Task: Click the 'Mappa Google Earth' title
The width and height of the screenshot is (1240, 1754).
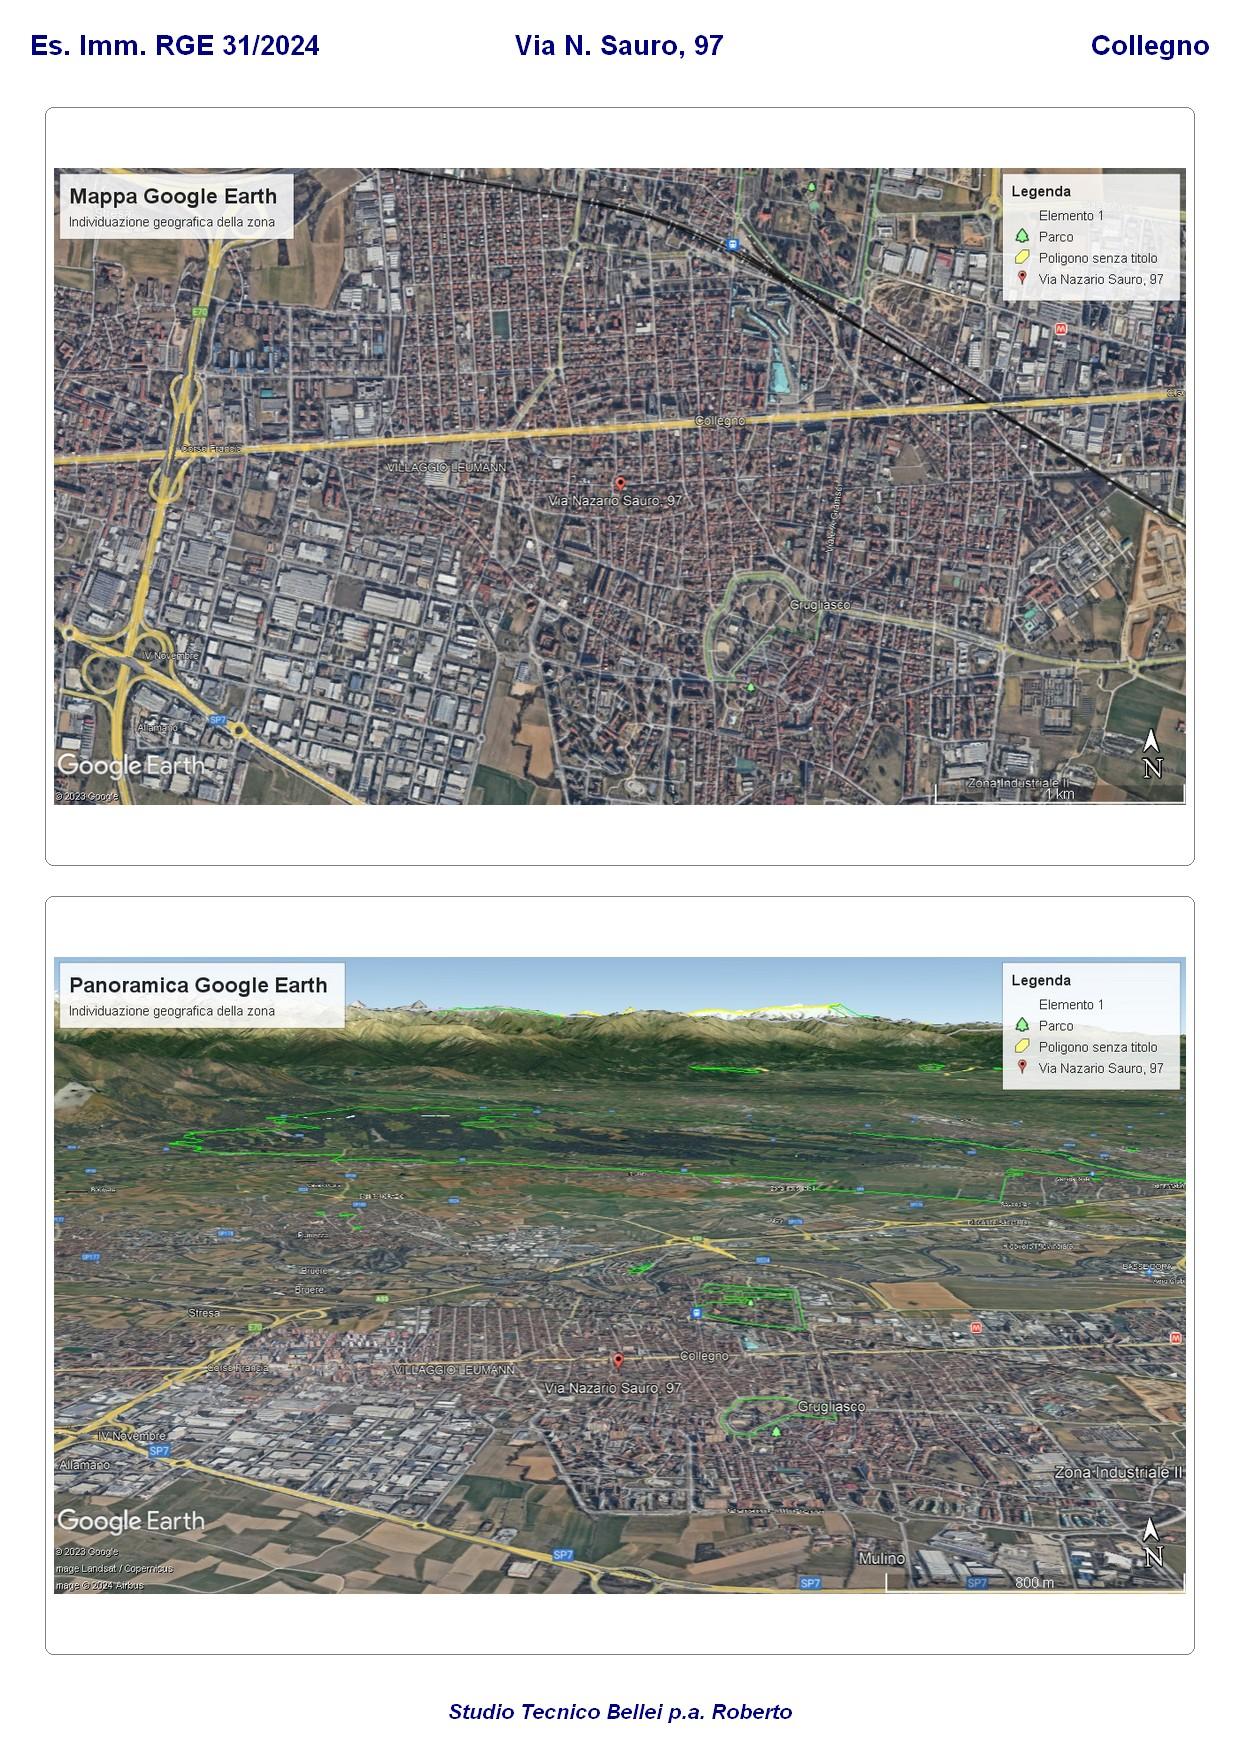Action: pos(173,196)
